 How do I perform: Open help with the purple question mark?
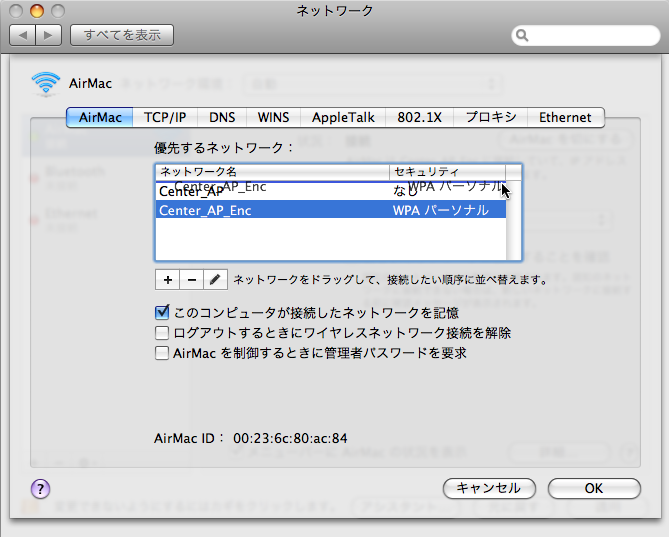click(x=41, y=489)
